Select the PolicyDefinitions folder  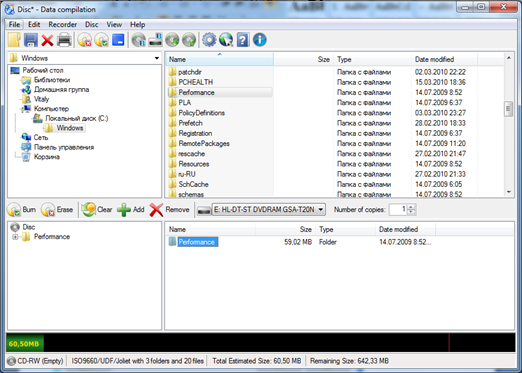click(202, 113)
